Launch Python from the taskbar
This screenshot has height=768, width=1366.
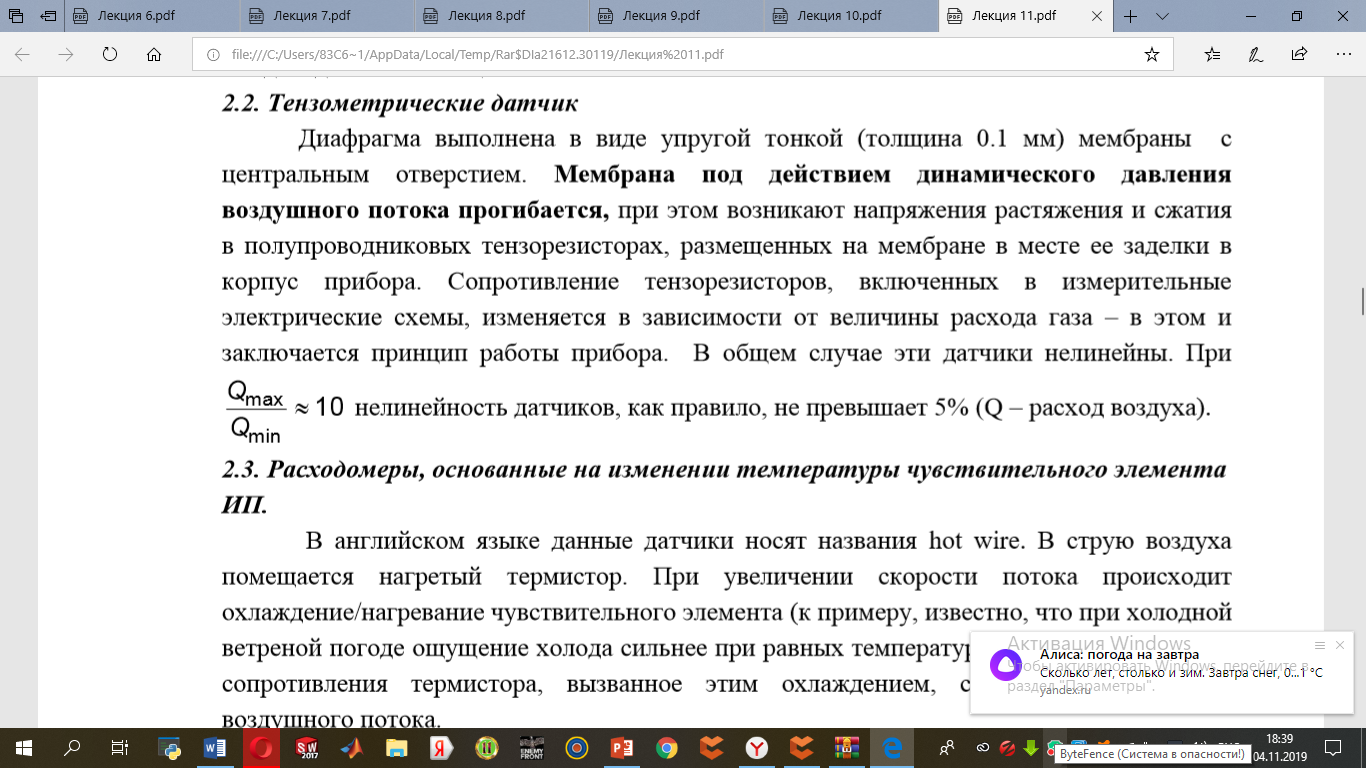tap(170, 747)
